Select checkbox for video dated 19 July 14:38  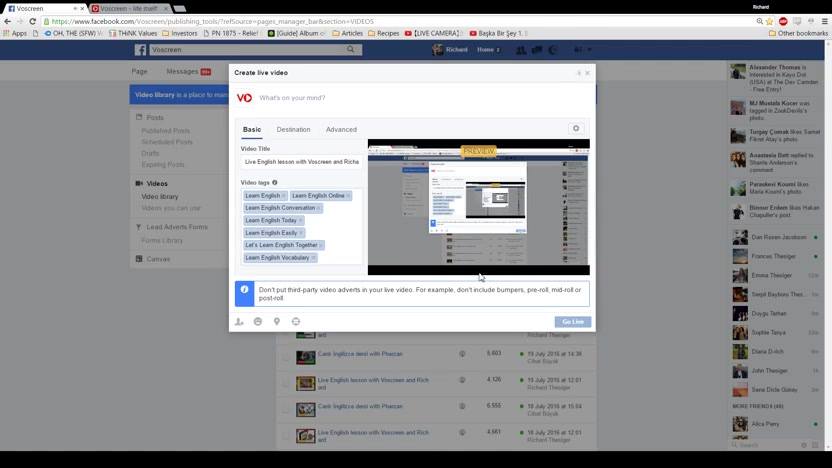point(285,357)
